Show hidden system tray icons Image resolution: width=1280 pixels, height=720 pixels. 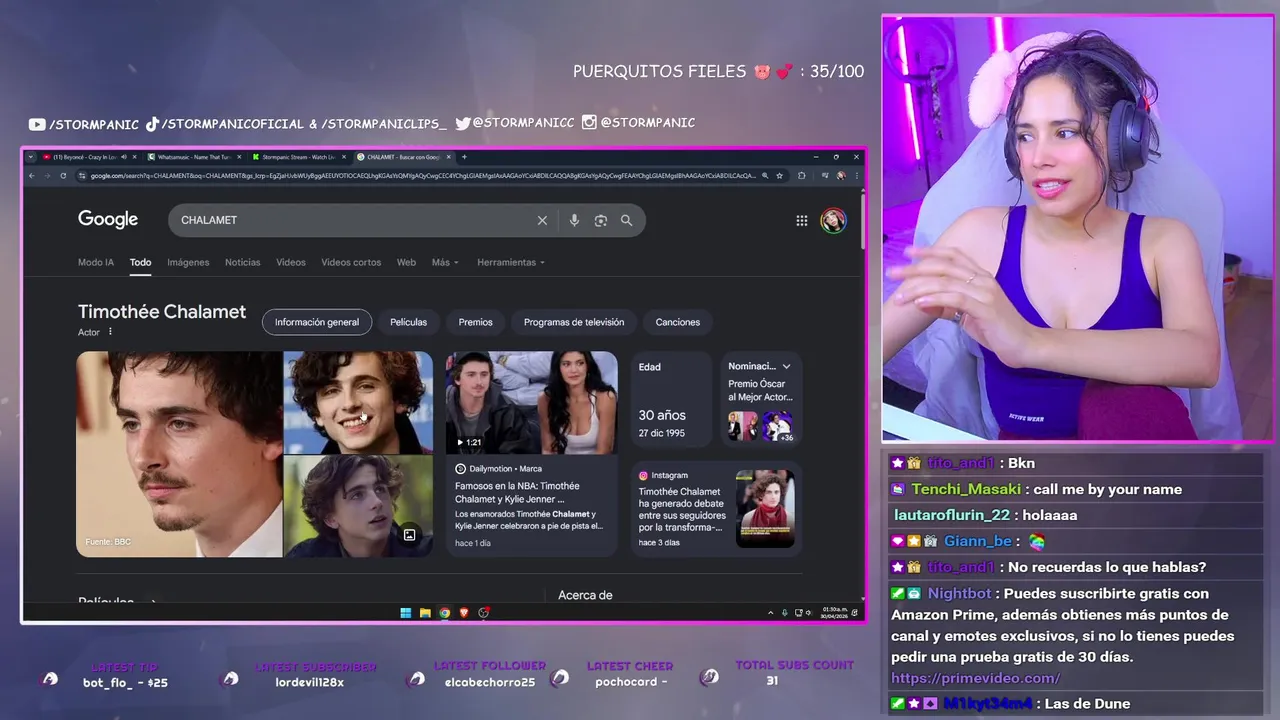pyautogui.click(x=770, y=612)
